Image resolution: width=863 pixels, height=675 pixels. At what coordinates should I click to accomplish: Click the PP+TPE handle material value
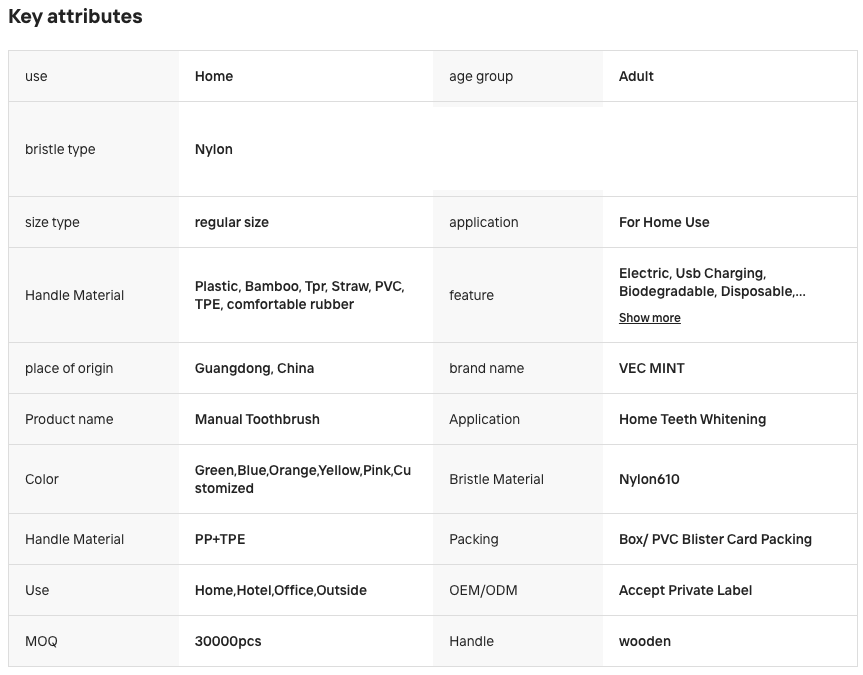click(x=220, y=539)
